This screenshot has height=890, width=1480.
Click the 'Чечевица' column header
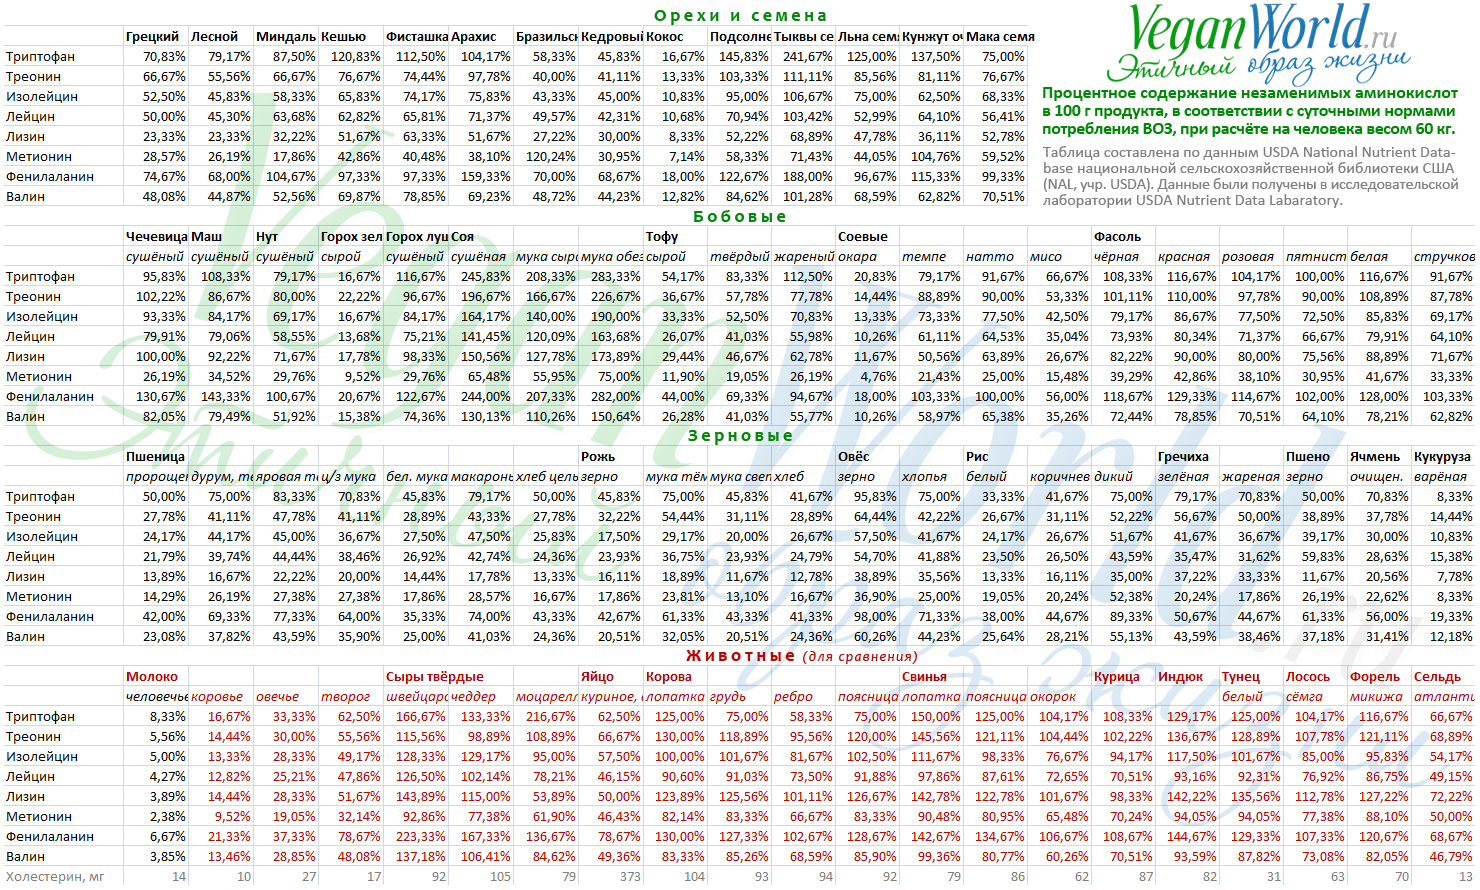[x=156, y=236]
